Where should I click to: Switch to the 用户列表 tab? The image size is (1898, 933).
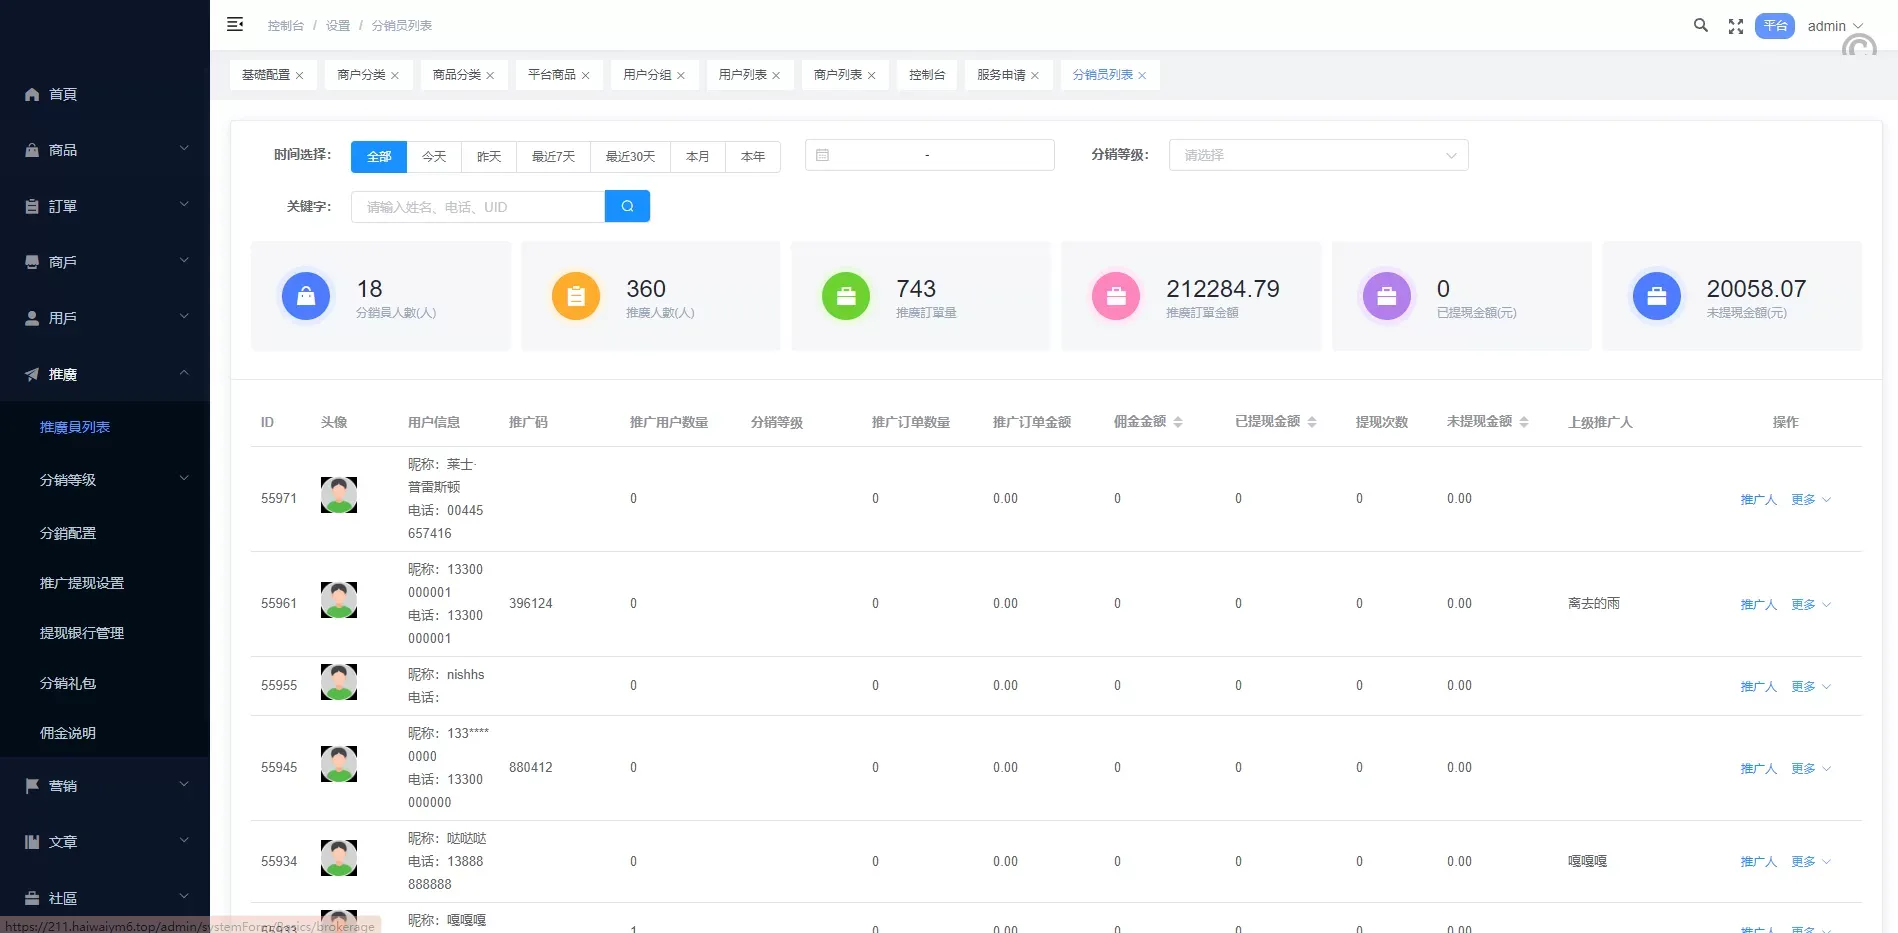point(742,75)
